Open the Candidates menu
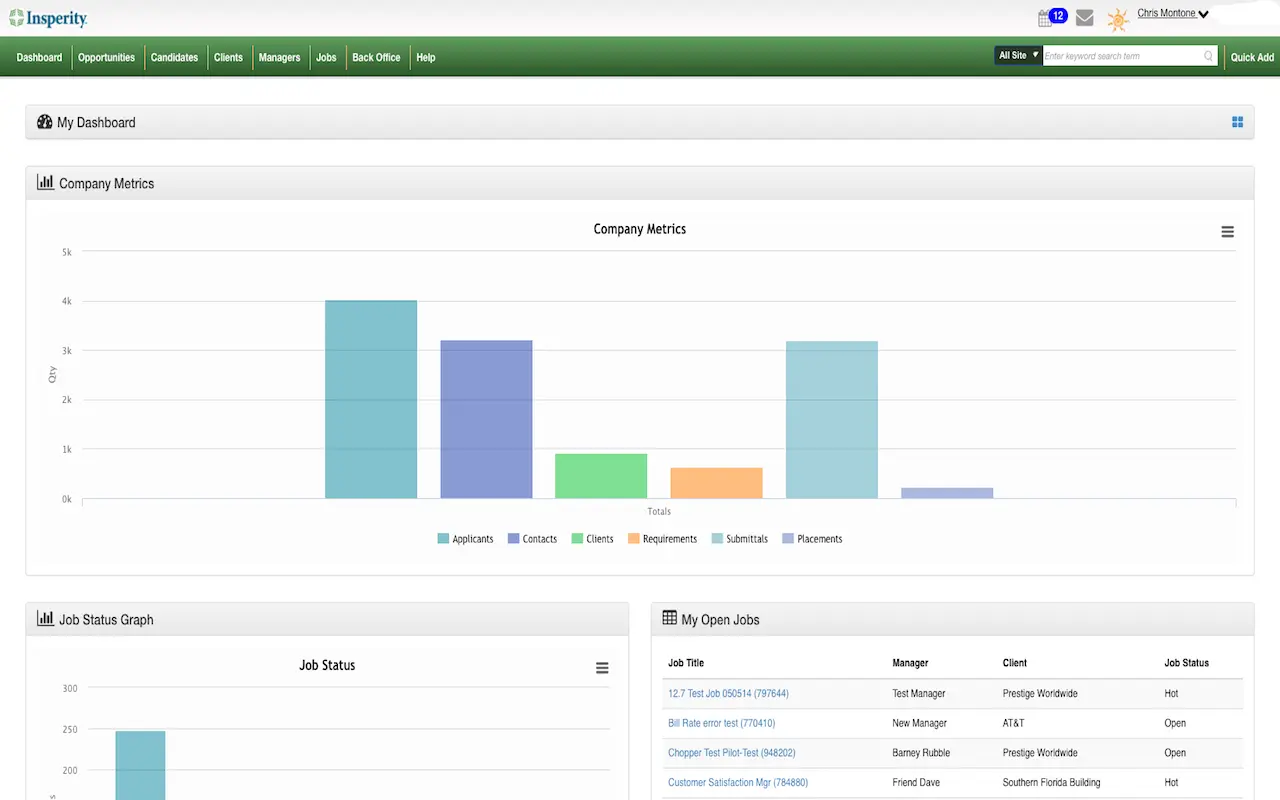 (x=174, y=57)
